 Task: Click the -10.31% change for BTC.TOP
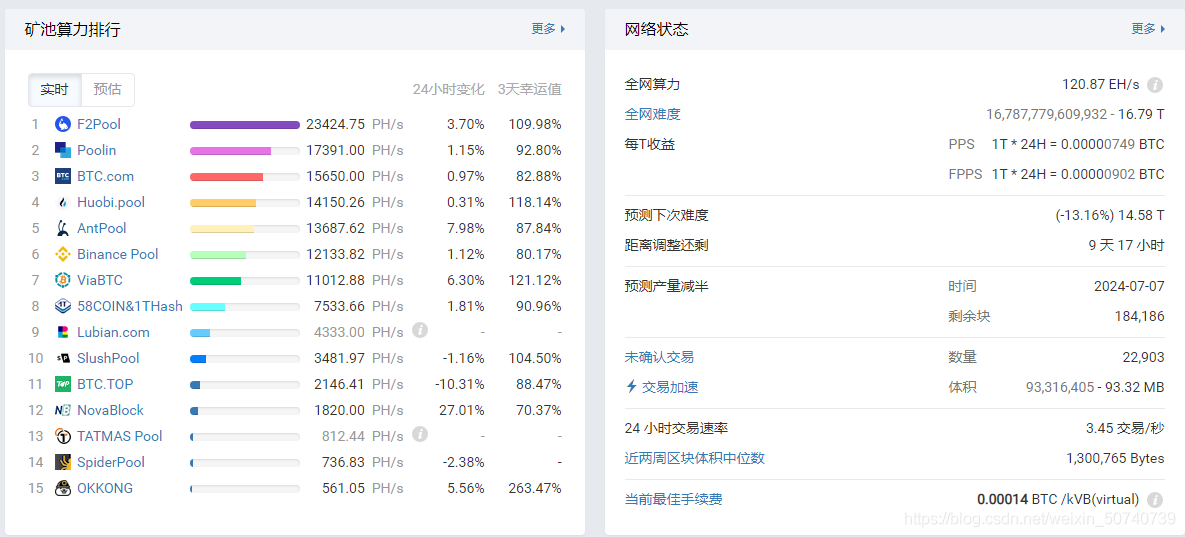coord(459,384)
